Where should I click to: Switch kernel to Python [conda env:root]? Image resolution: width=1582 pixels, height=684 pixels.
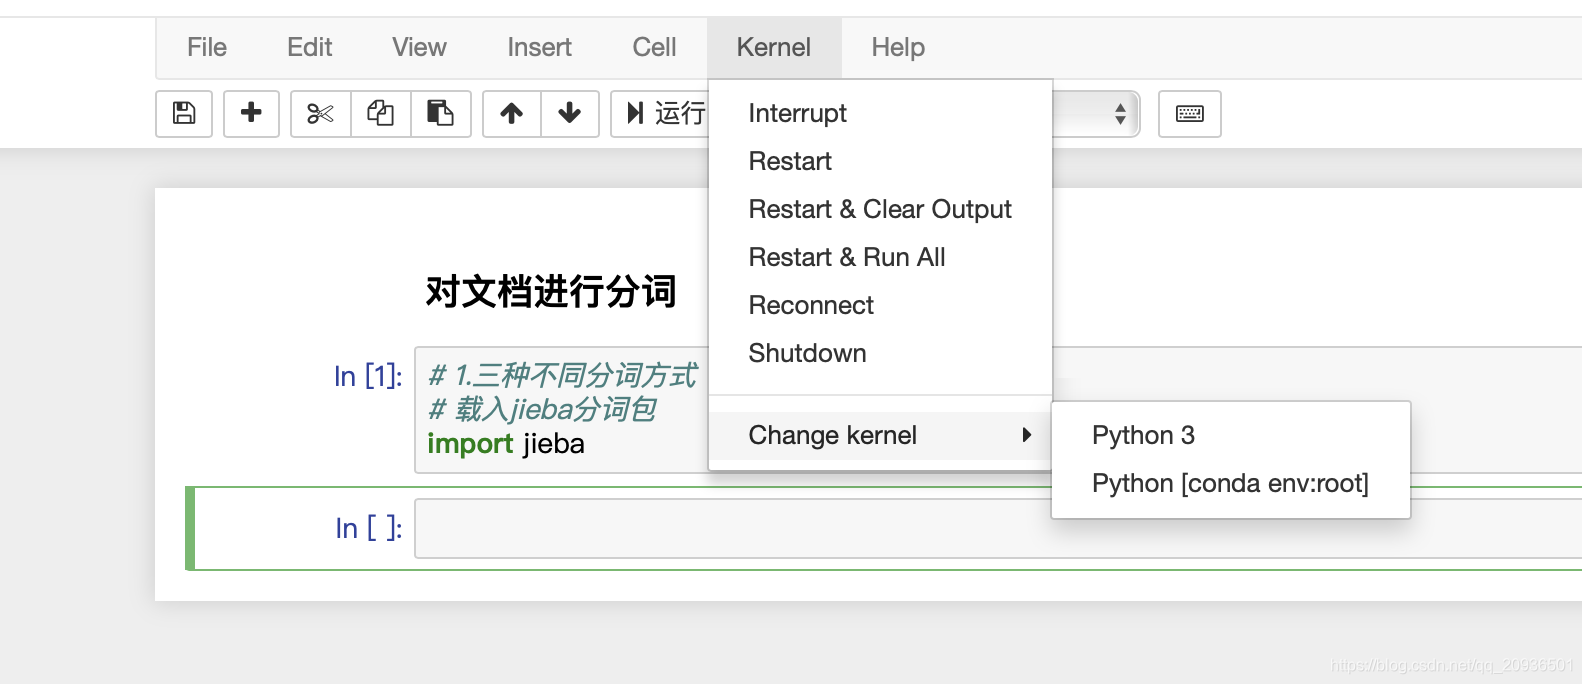click(1231, 483)
